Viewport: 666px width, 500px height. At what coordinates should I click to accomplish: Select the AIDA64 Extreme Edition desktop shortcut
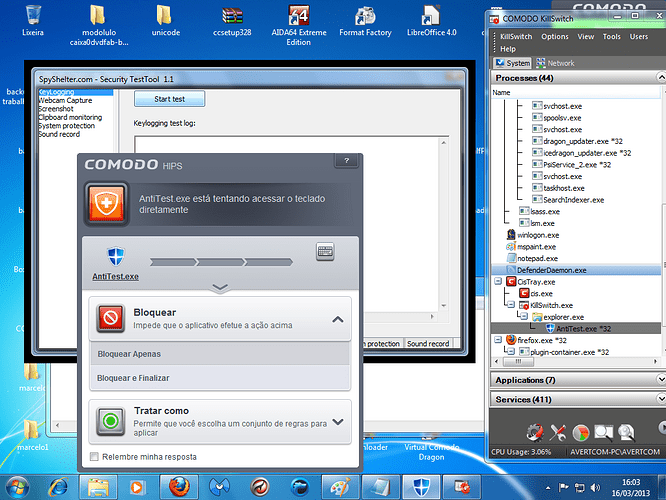(x=299, y=25)
